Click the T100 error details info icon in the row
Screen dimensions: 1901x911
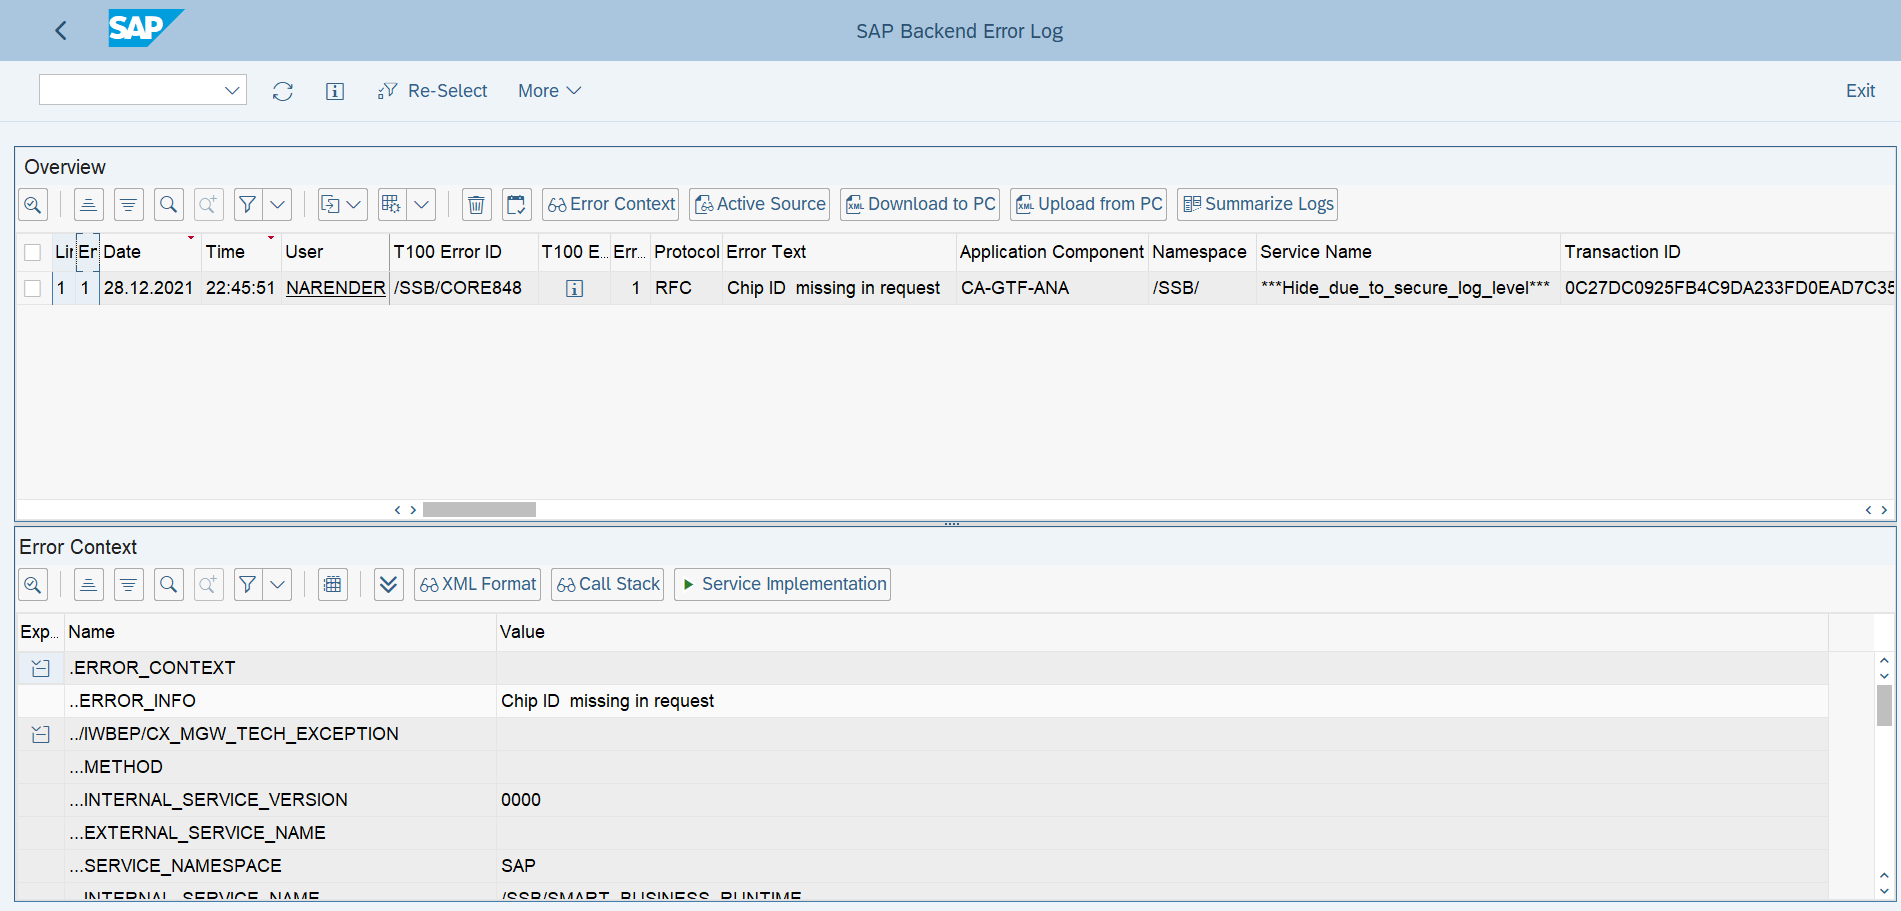[574, 288]
